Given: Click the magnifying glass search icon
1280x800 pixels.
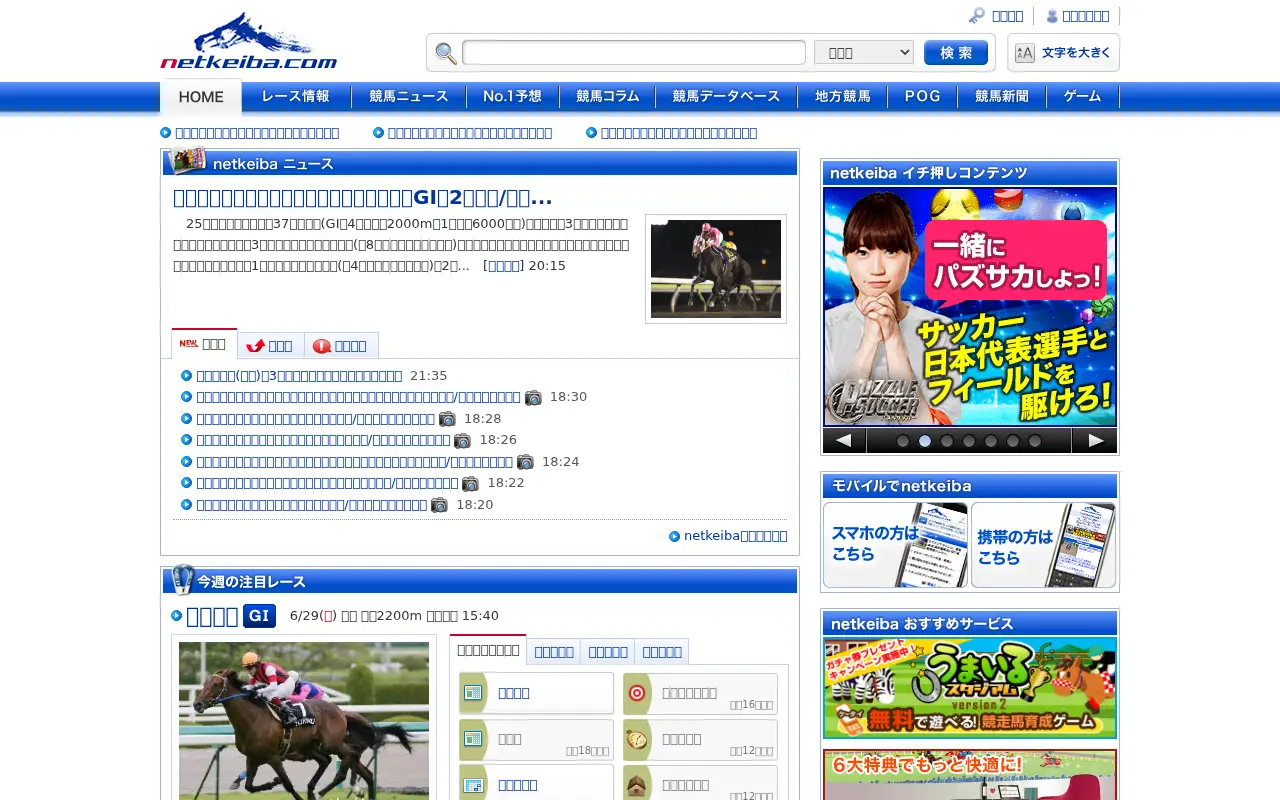Looking at the screenshot, I should coord(446,53).
